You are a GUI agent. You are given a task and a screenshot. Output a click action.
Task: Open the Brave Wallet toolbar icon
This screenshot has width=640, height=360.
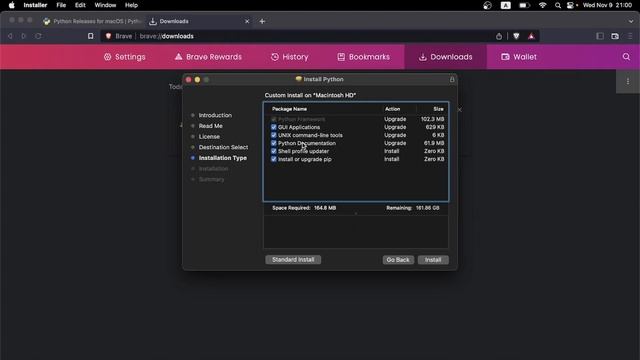point(615,36)
